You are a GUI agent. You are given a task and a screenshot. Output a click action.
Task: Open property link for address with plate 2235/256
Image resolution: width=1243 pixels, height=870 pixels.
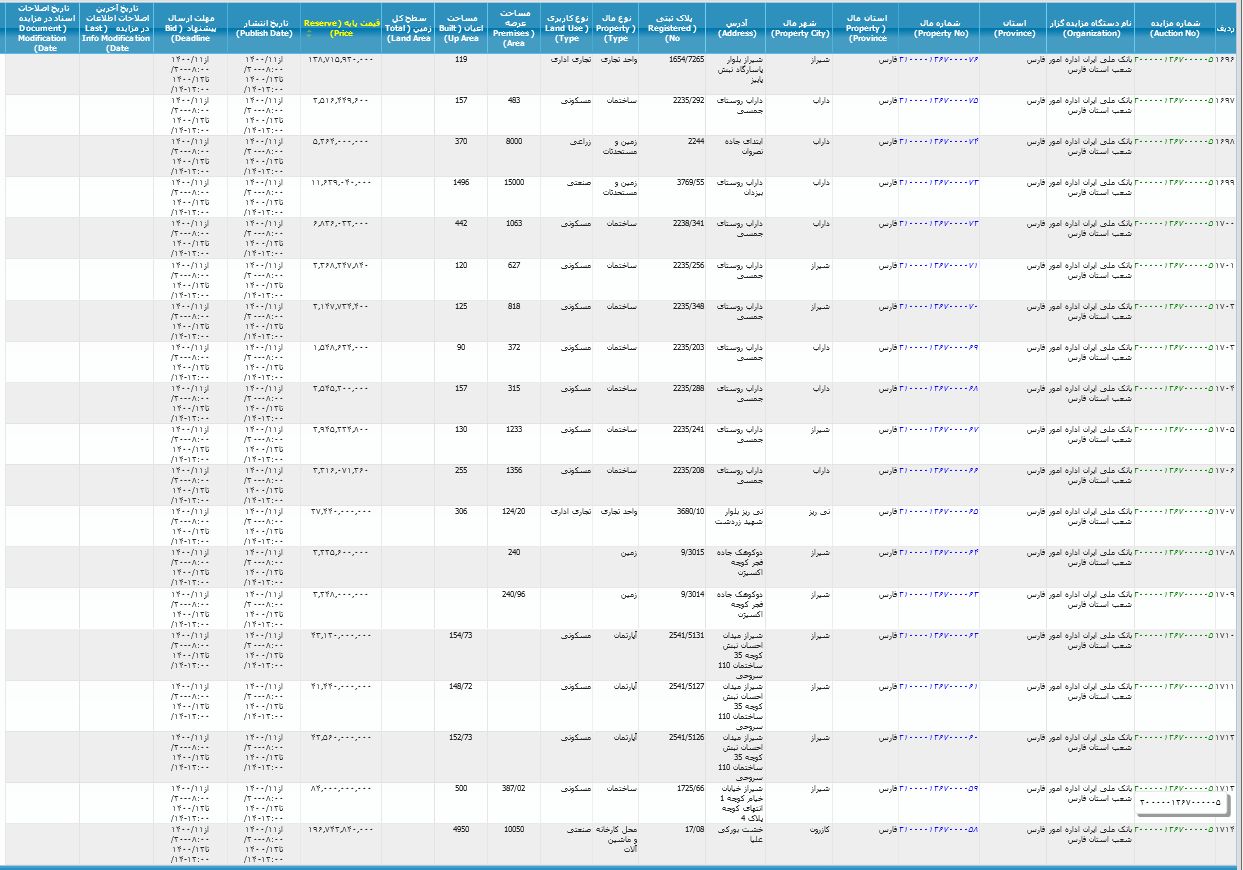click(938, 265)
